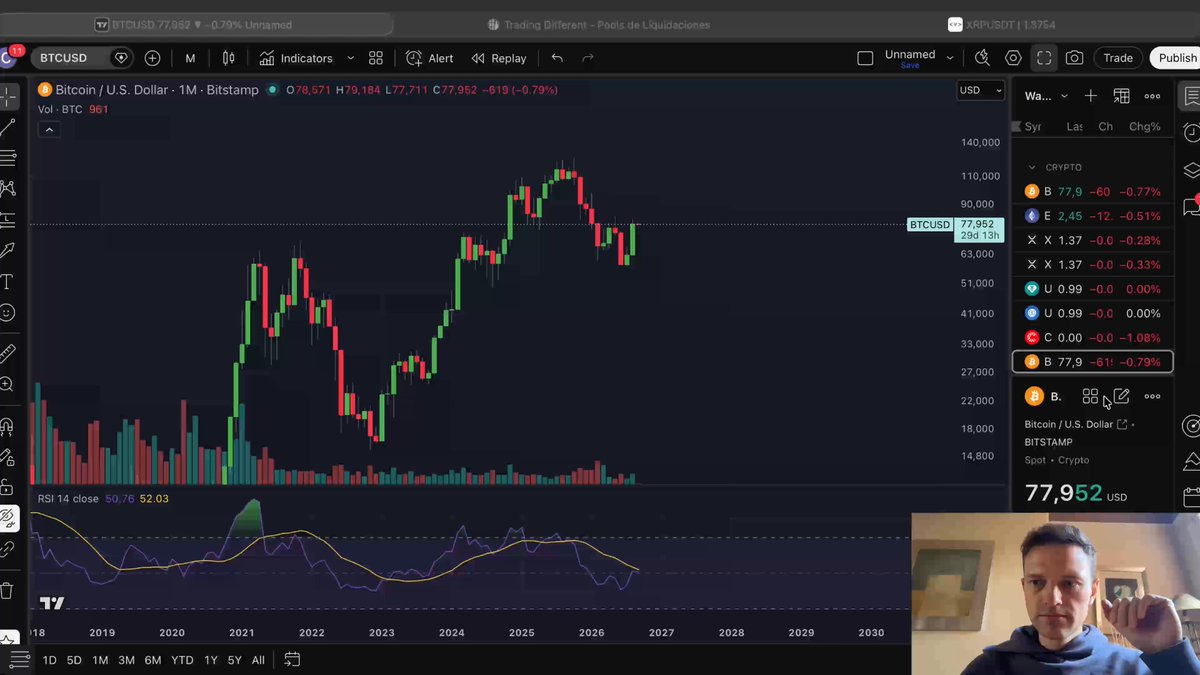
Task: Open indicator templates grid
Action: (x=376, y=58)
